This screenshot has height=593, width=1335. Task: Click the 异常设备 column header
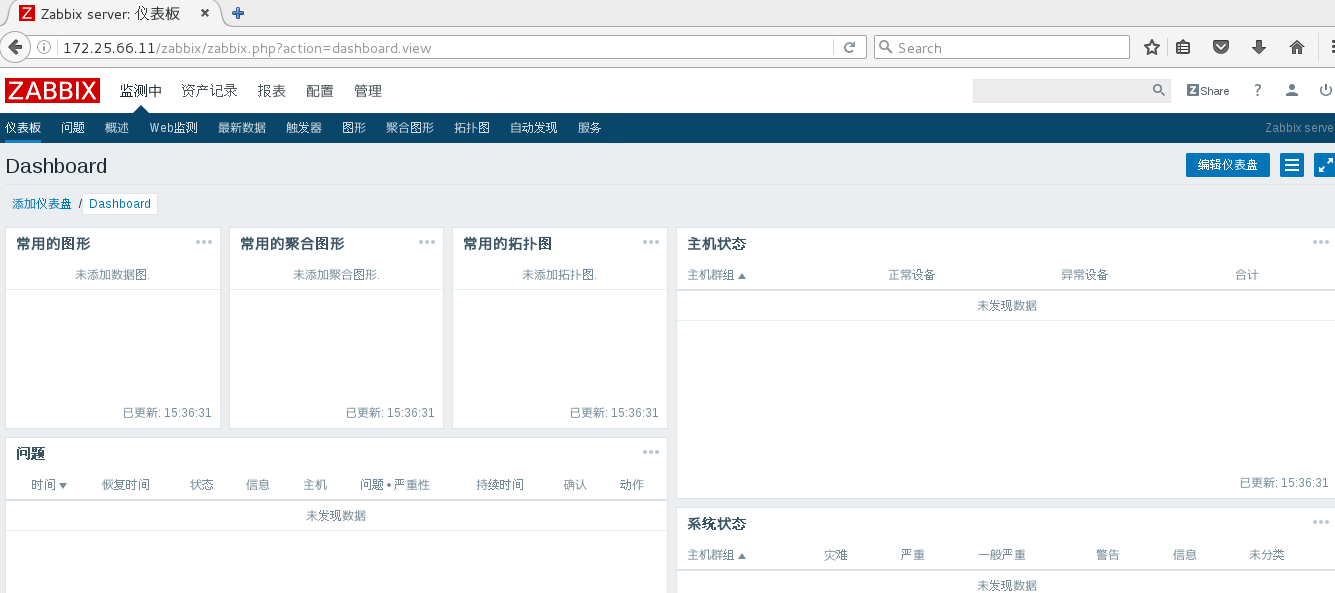tap(1085, 275)
